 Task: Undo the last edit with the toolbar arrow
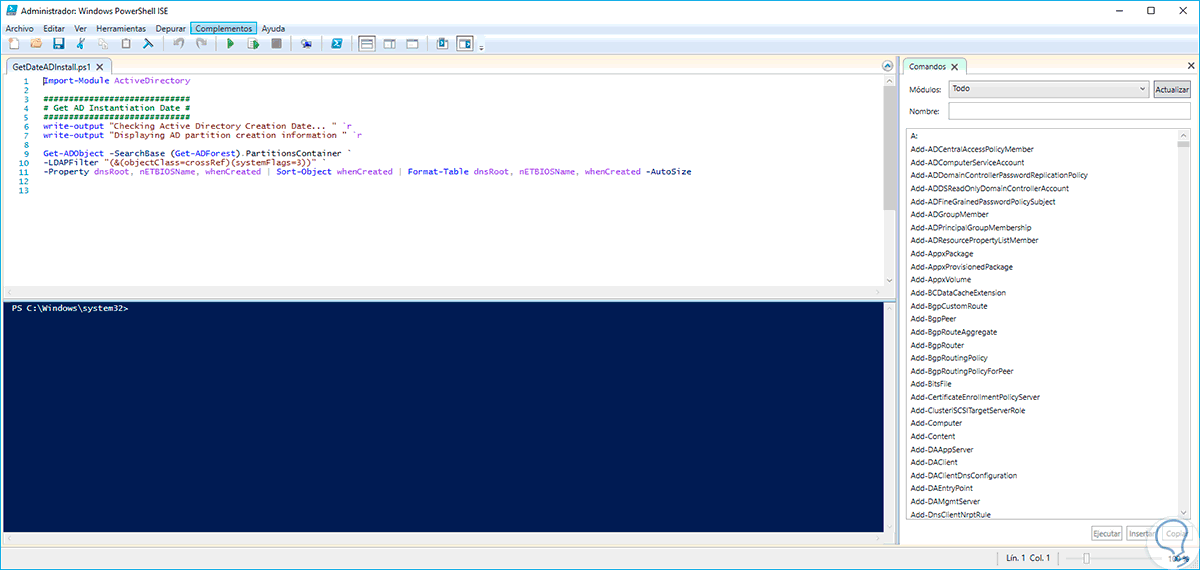pyautogui.click(x=178, y=44)
